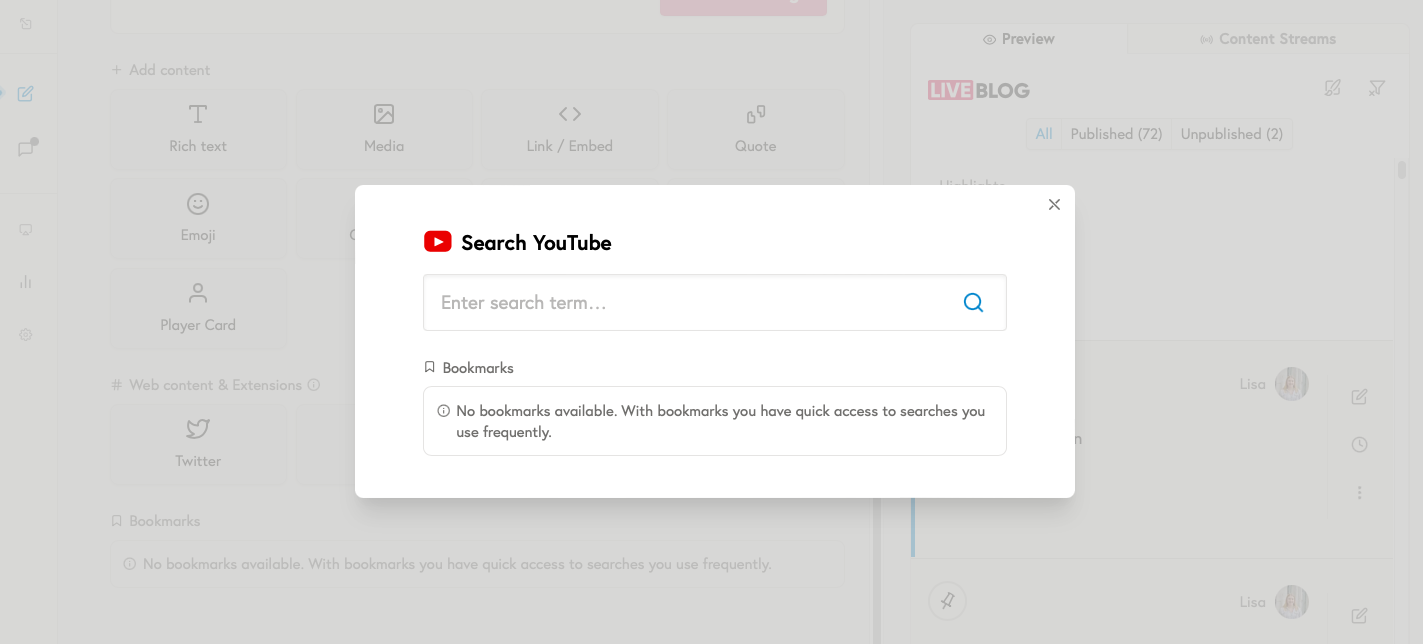Viewport: 1423px width, 644px height.
Task: Click the Search YouTube dialog title
Action: point(536,243)
